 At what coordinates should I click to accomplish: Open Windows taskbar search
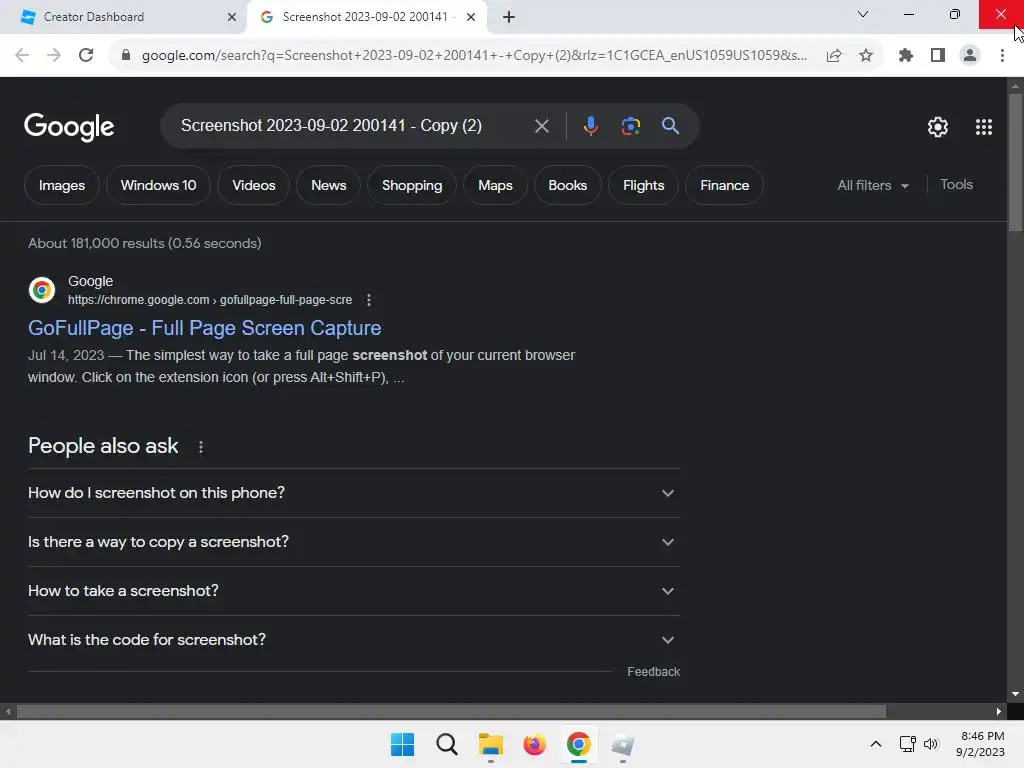(x=447, y=744)
